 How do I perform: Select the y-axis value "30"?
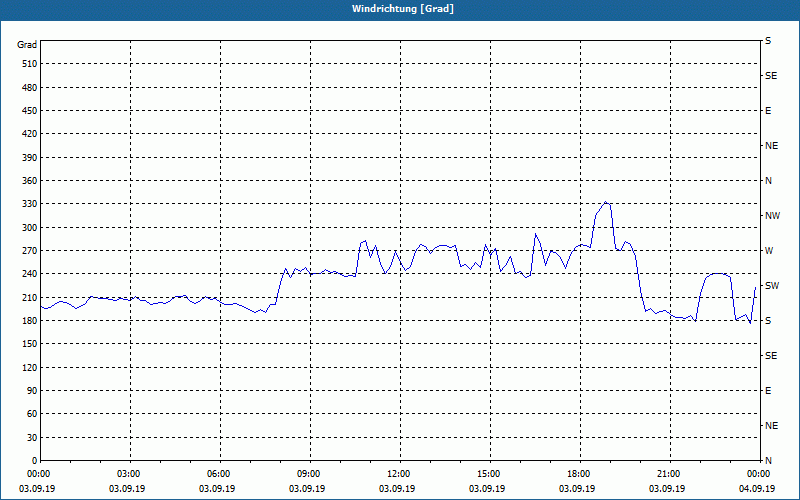coord(32,437)
